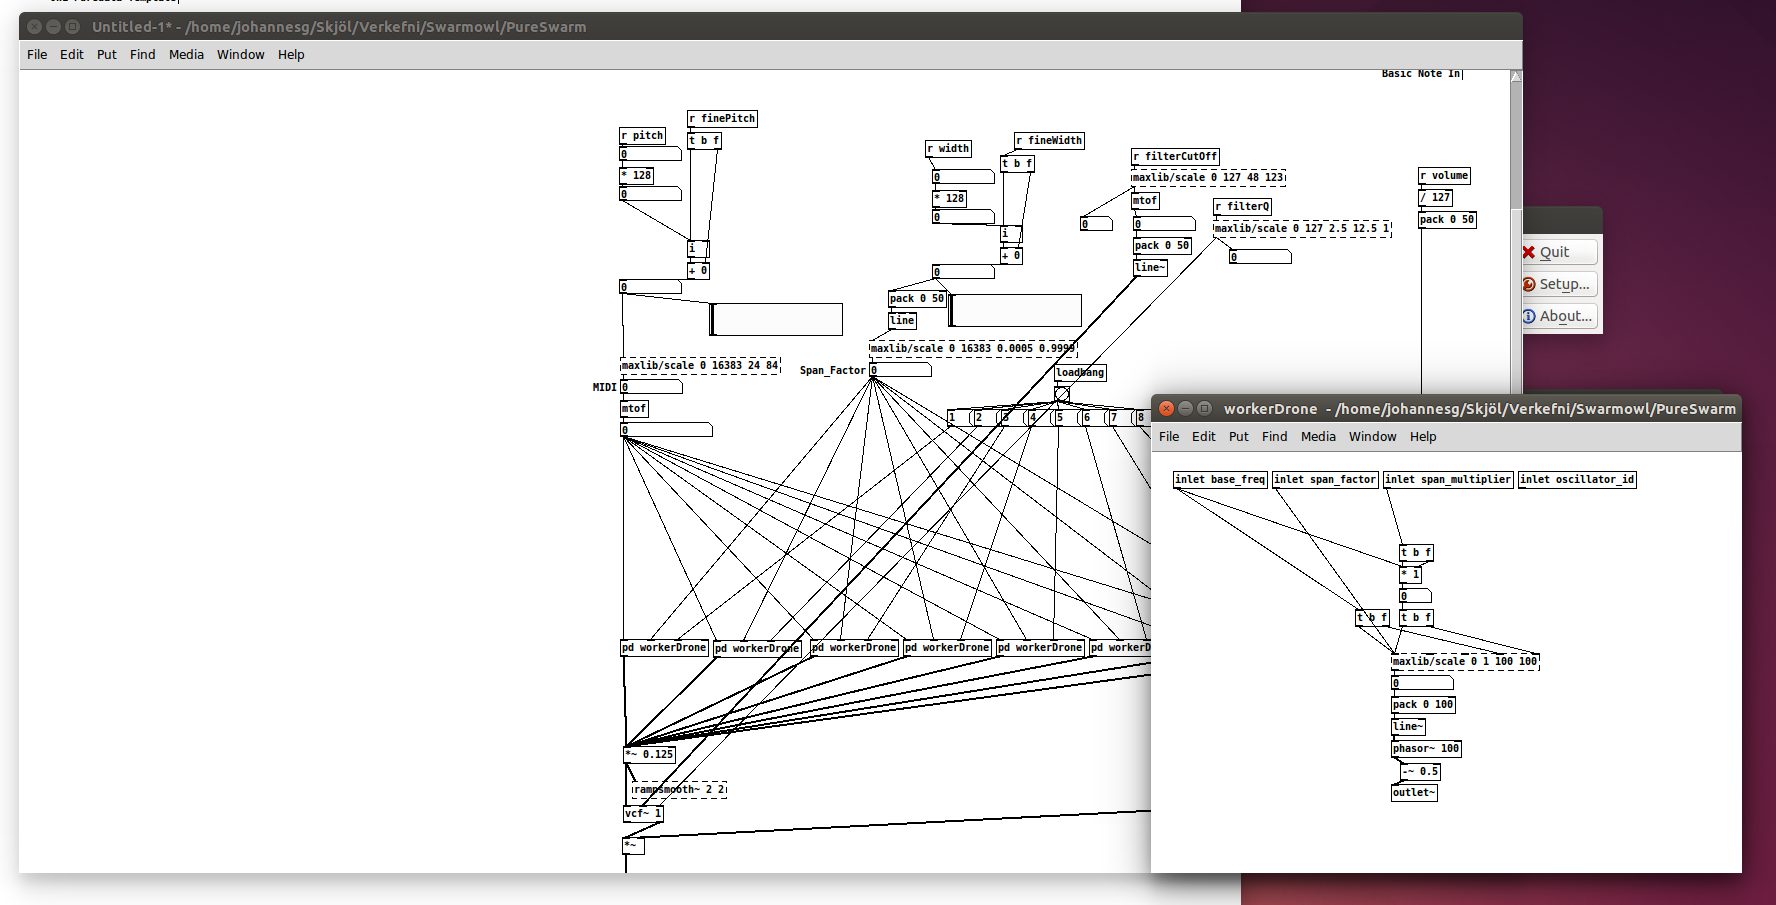
Task: Select the inlet oscillator_id object
Action: pyautogui.click(x=1577, y=479)
